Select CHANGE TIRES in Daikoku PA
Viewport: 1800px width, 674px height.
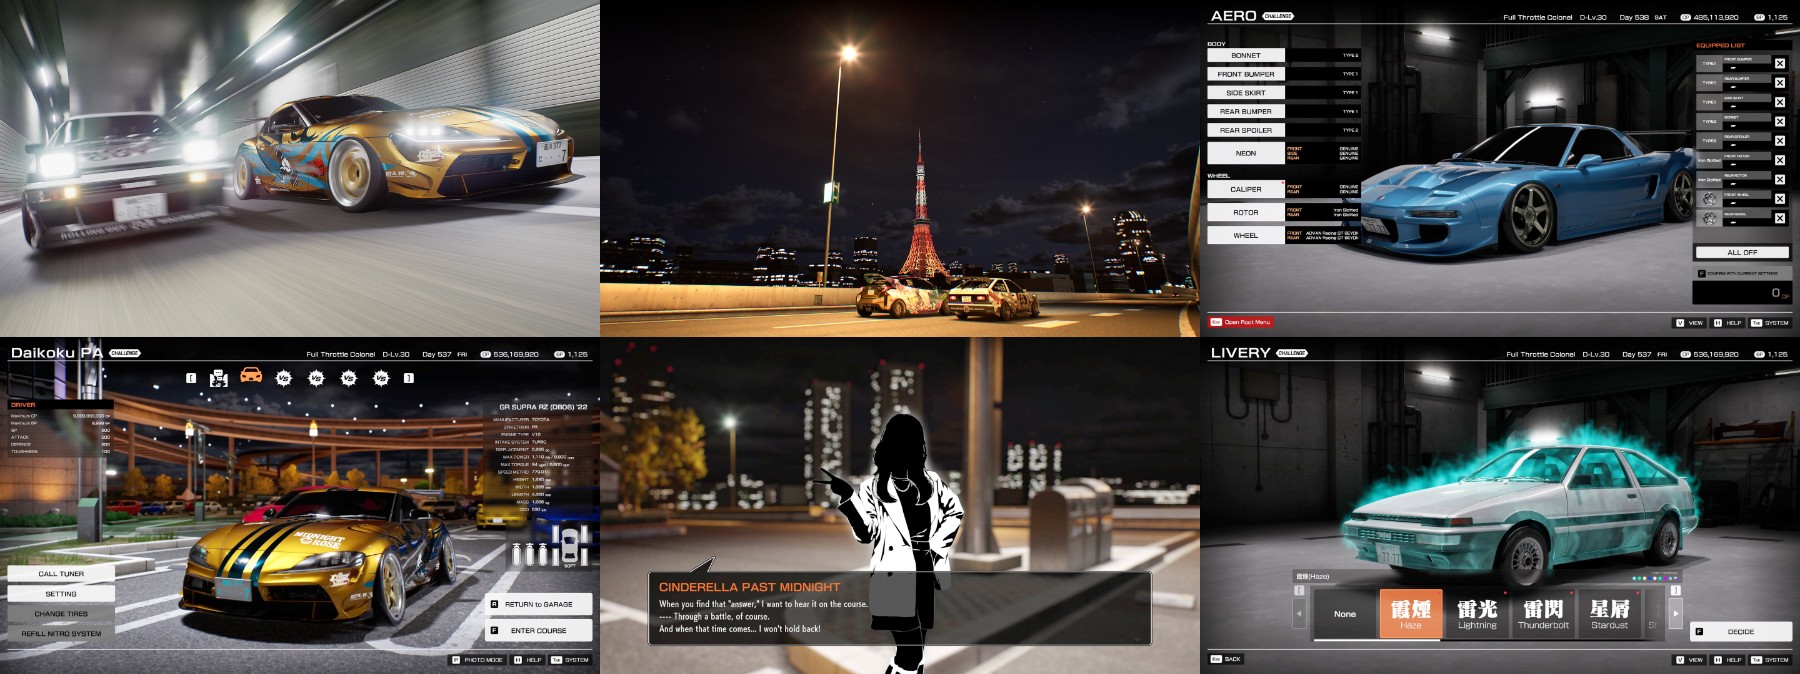click(x=61, y=613)
